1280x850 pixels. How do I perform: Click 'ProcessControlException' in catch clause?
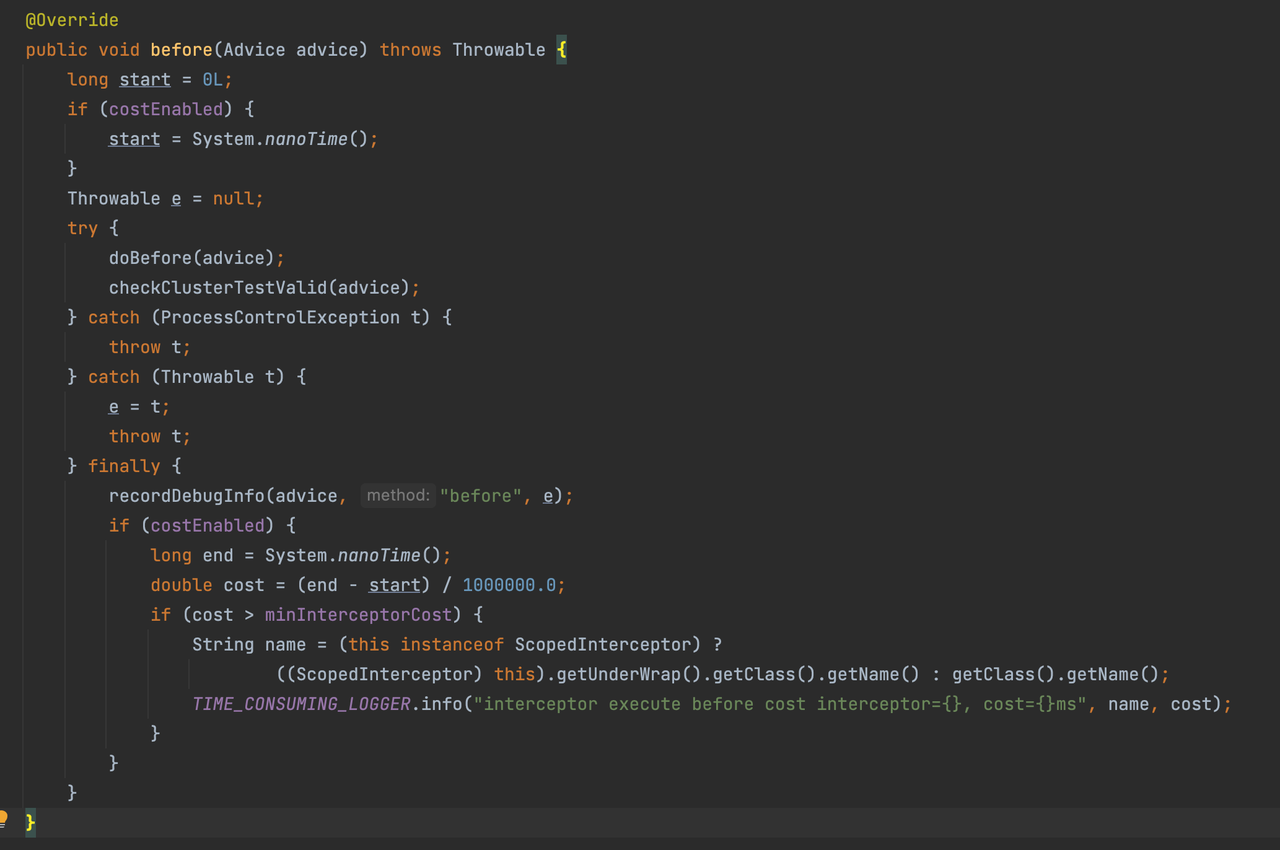[281, 318]
